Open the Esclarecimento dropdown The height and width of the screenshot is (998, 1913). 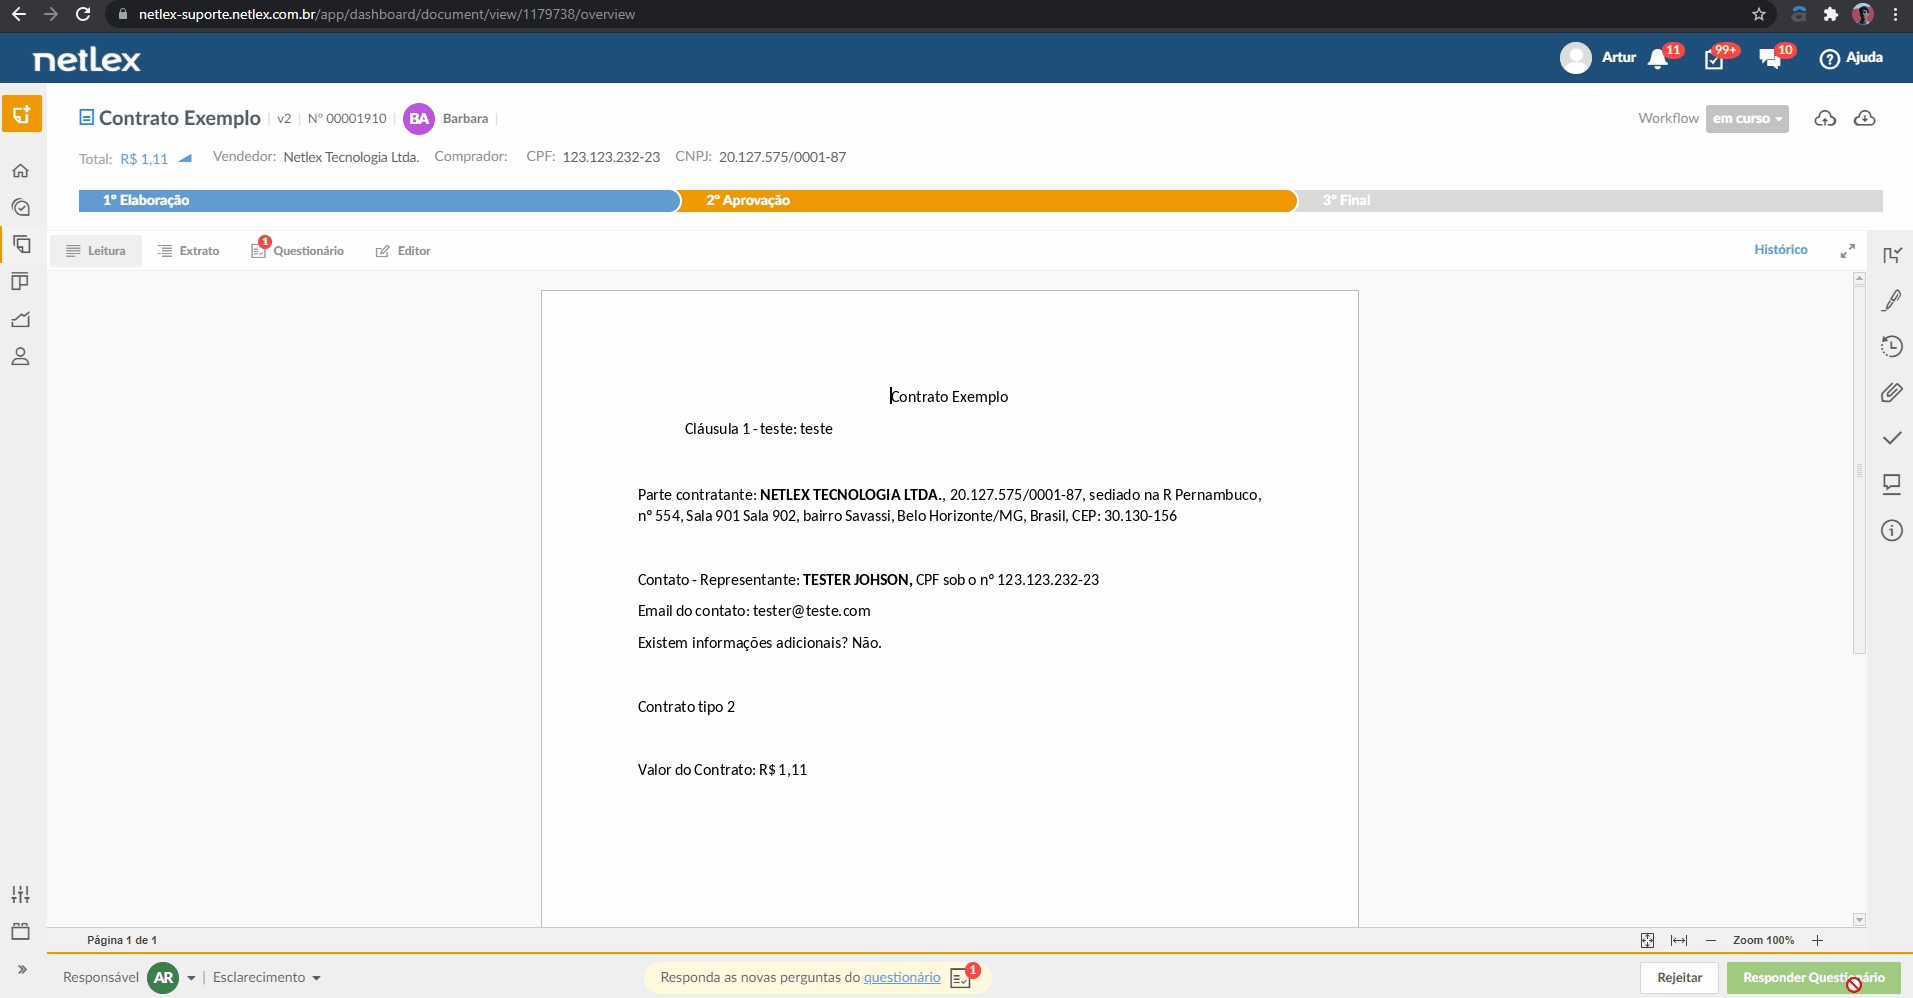pos(266,978)
